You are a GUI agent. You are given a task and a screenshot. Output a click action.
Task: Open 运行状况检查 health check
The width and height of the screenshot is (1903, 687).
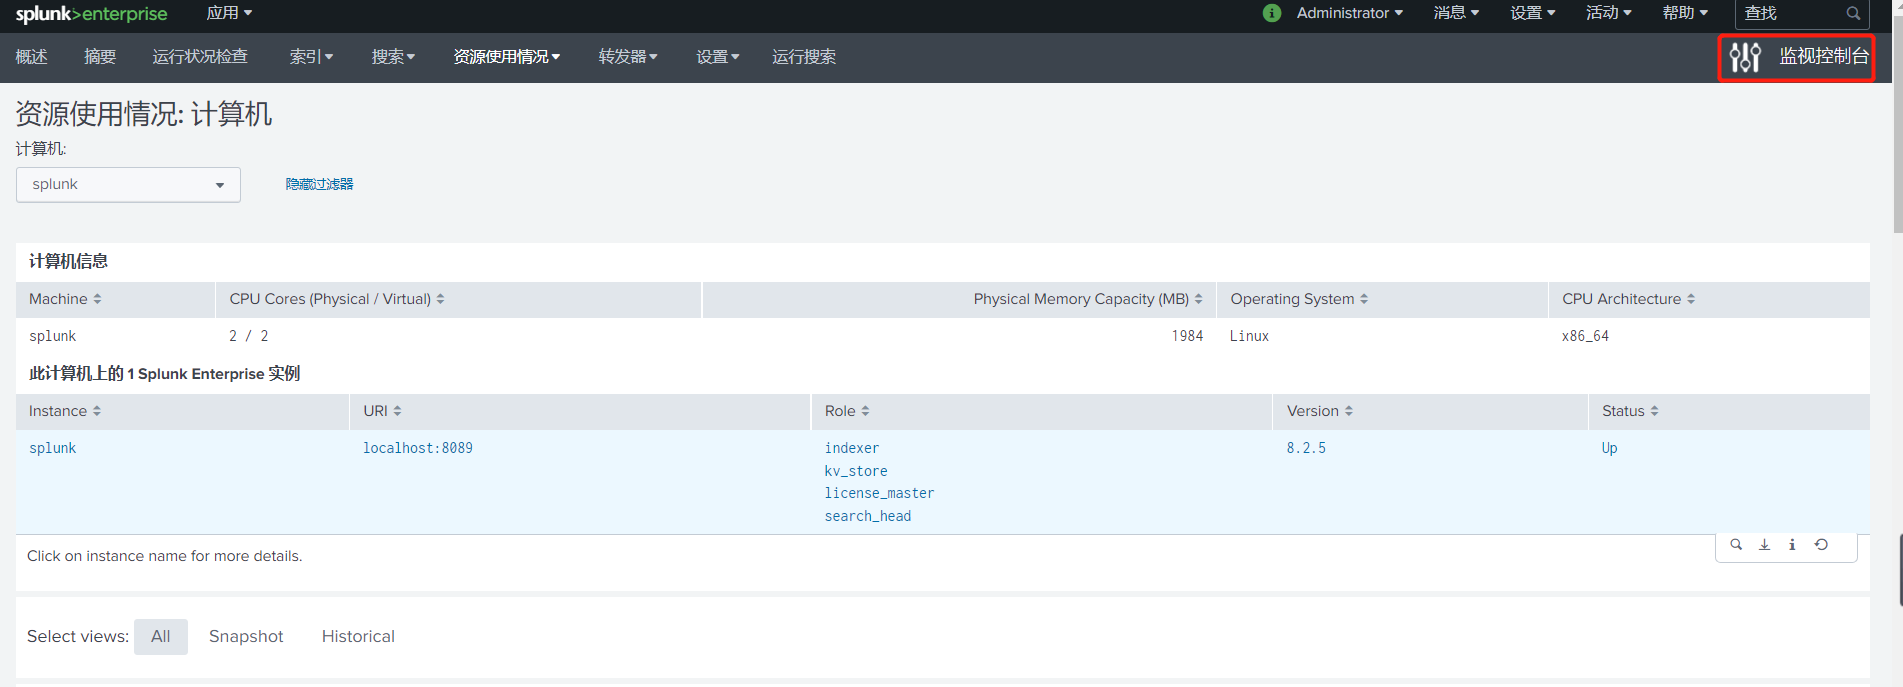pos(200,57)
